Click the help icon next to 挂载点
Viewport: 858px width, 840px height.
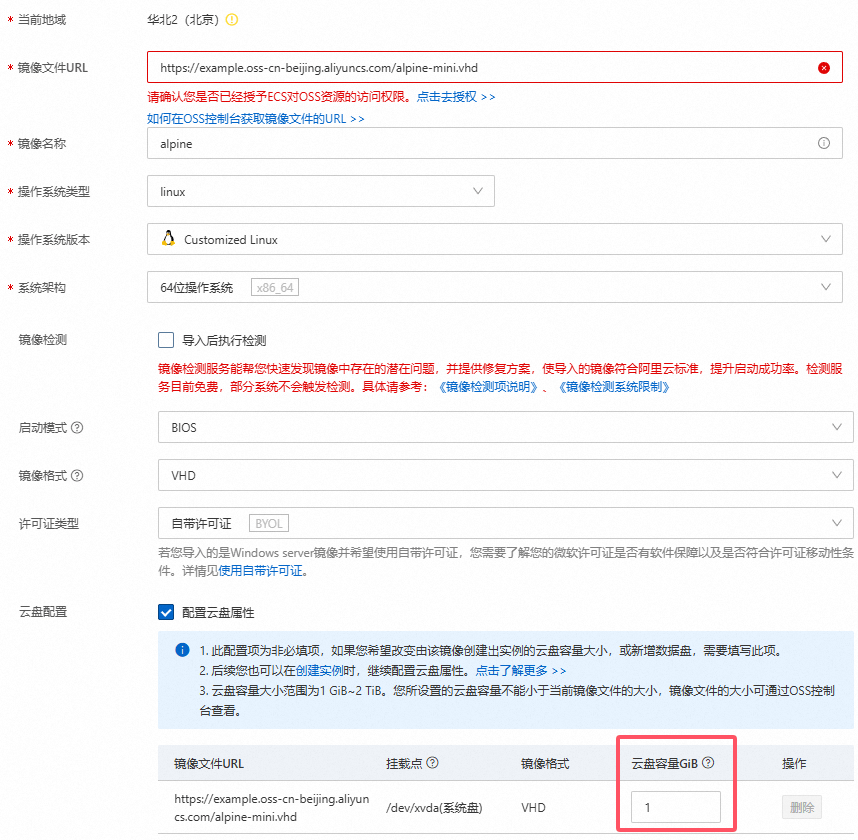[432, 763]
